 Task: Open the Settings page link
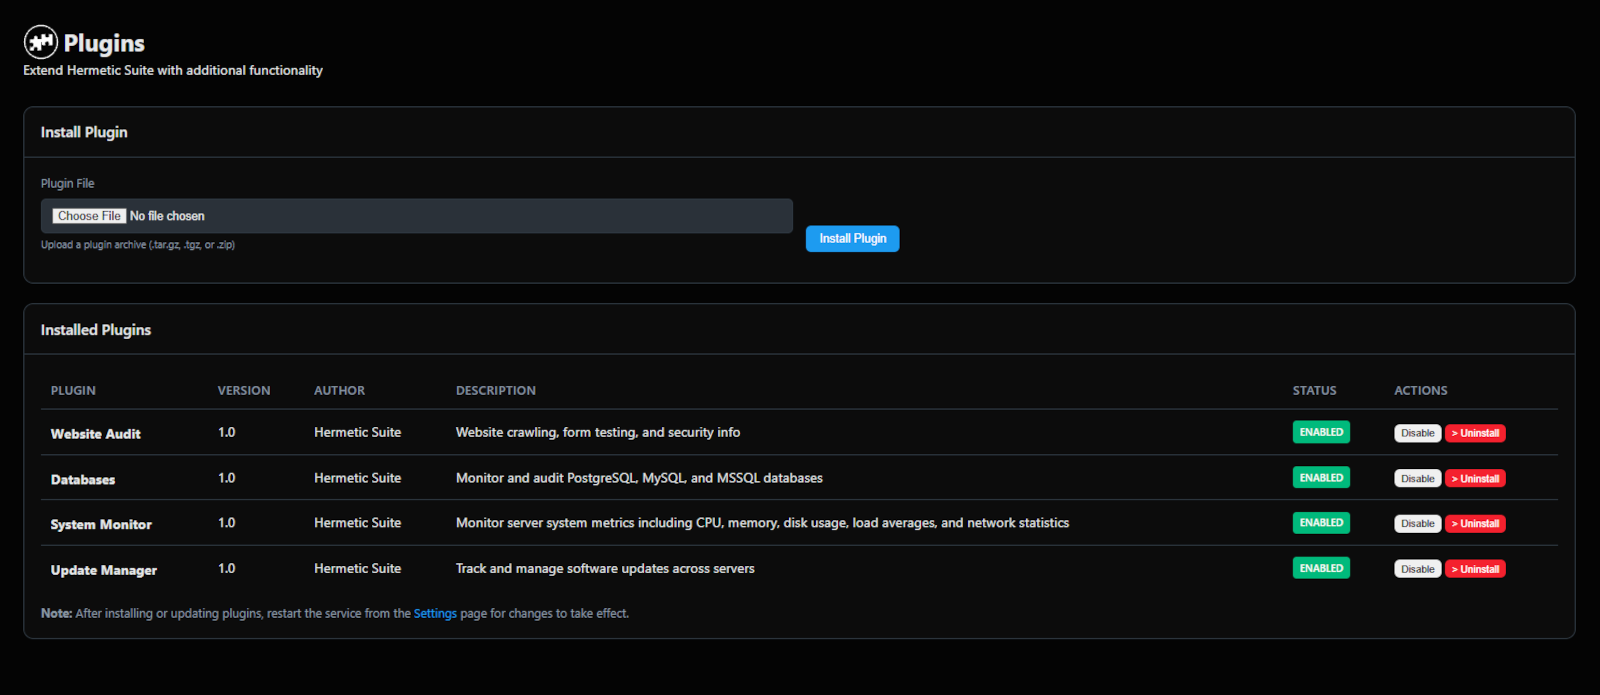(x=435, y=614)
